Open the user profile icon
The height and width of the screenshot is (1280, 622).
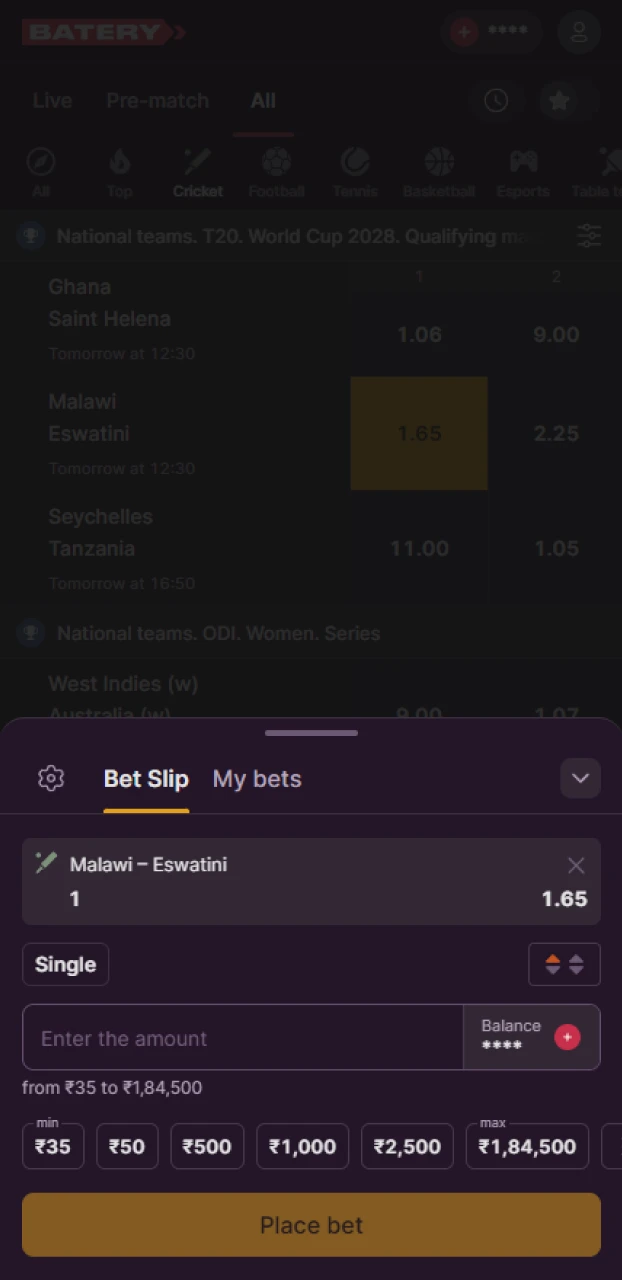point(579,31)
